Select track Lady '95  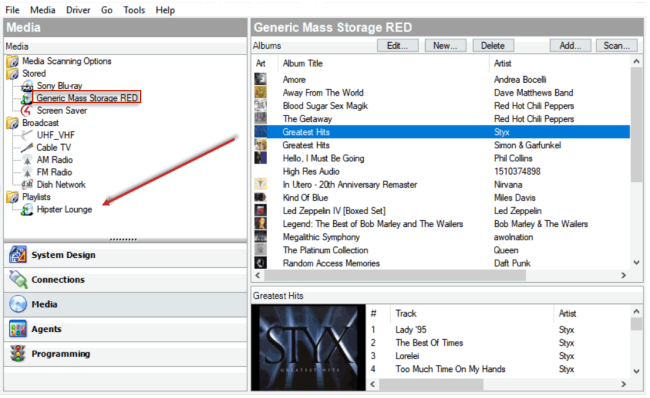(499, 330)
